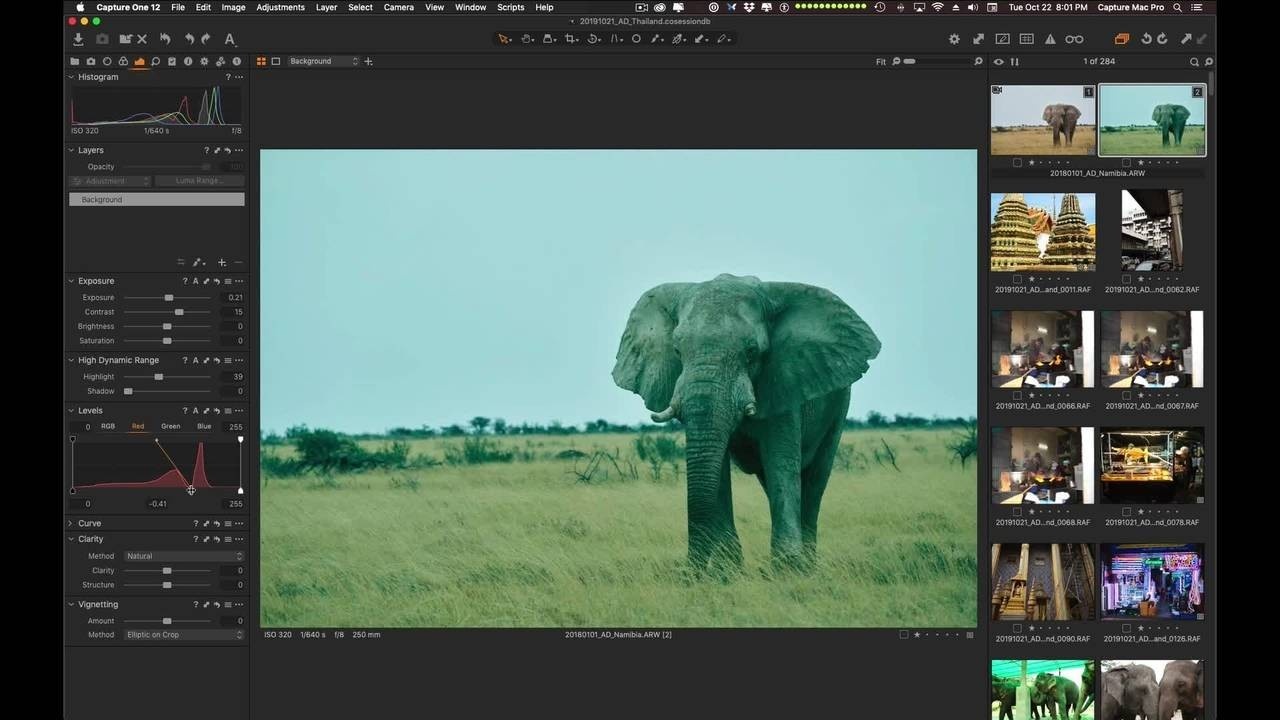Tick checkbox under Thailand_0011.RAF thumbnail

pos(1017,279)
